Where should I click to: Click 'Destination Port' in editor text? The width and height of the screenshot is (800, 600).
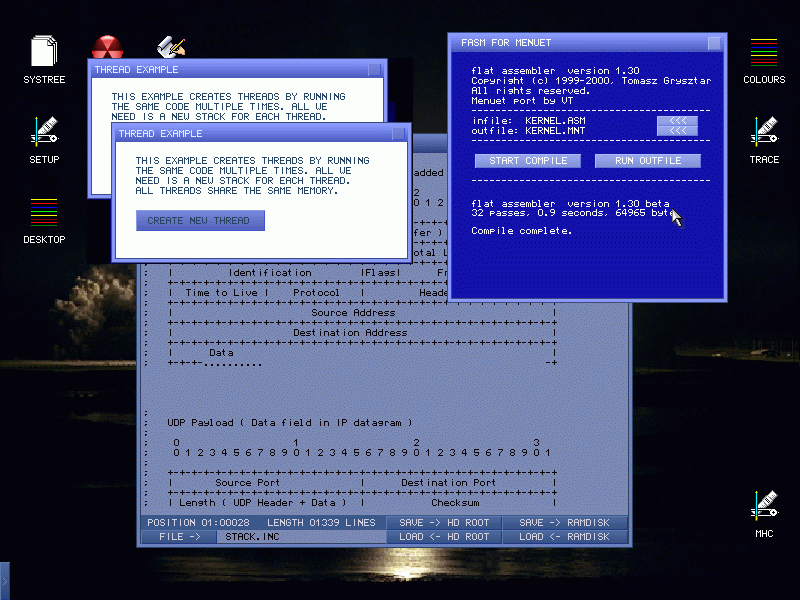pyautogui.click(x=448, y=483)
